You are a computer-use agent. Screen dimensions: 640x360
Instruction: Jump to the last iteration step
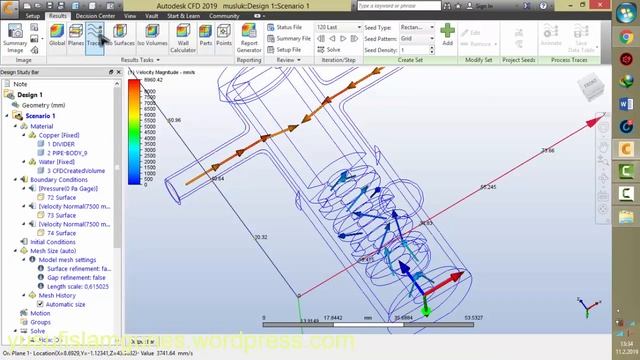354,38
